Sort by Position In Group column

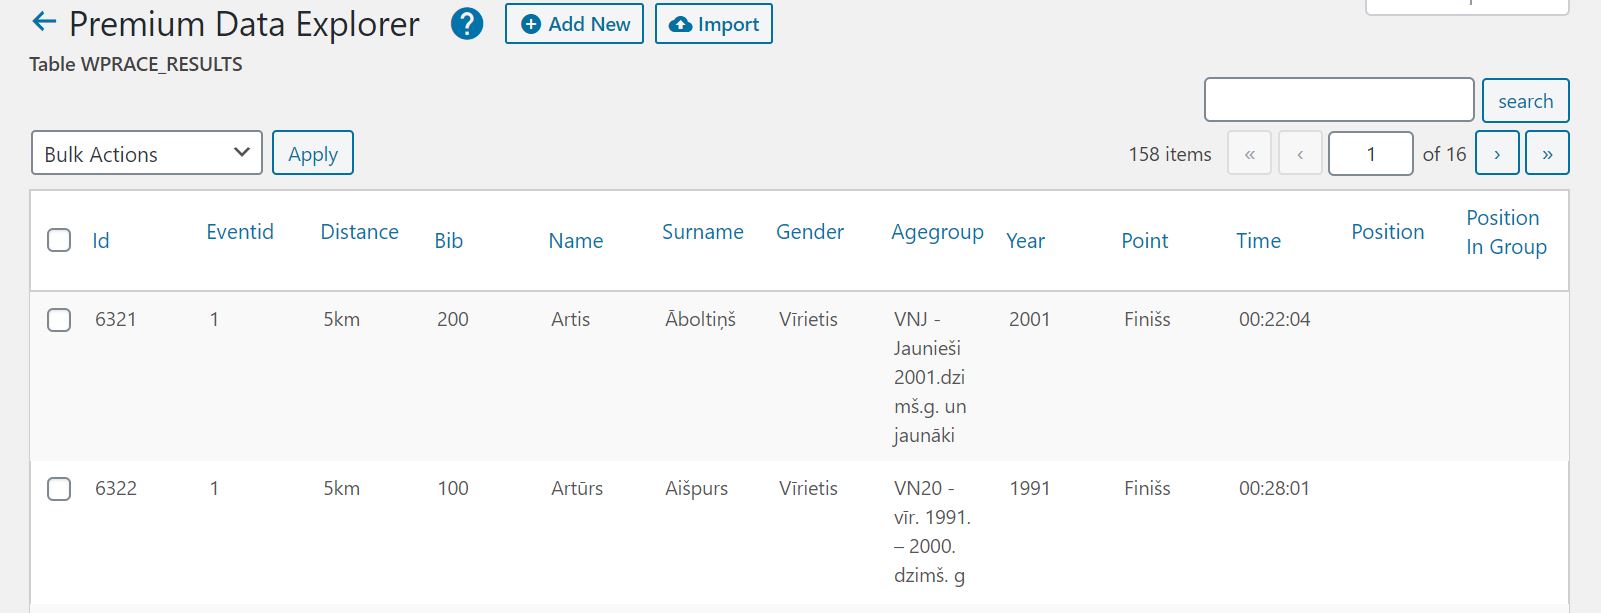(x=1506, y=232)
